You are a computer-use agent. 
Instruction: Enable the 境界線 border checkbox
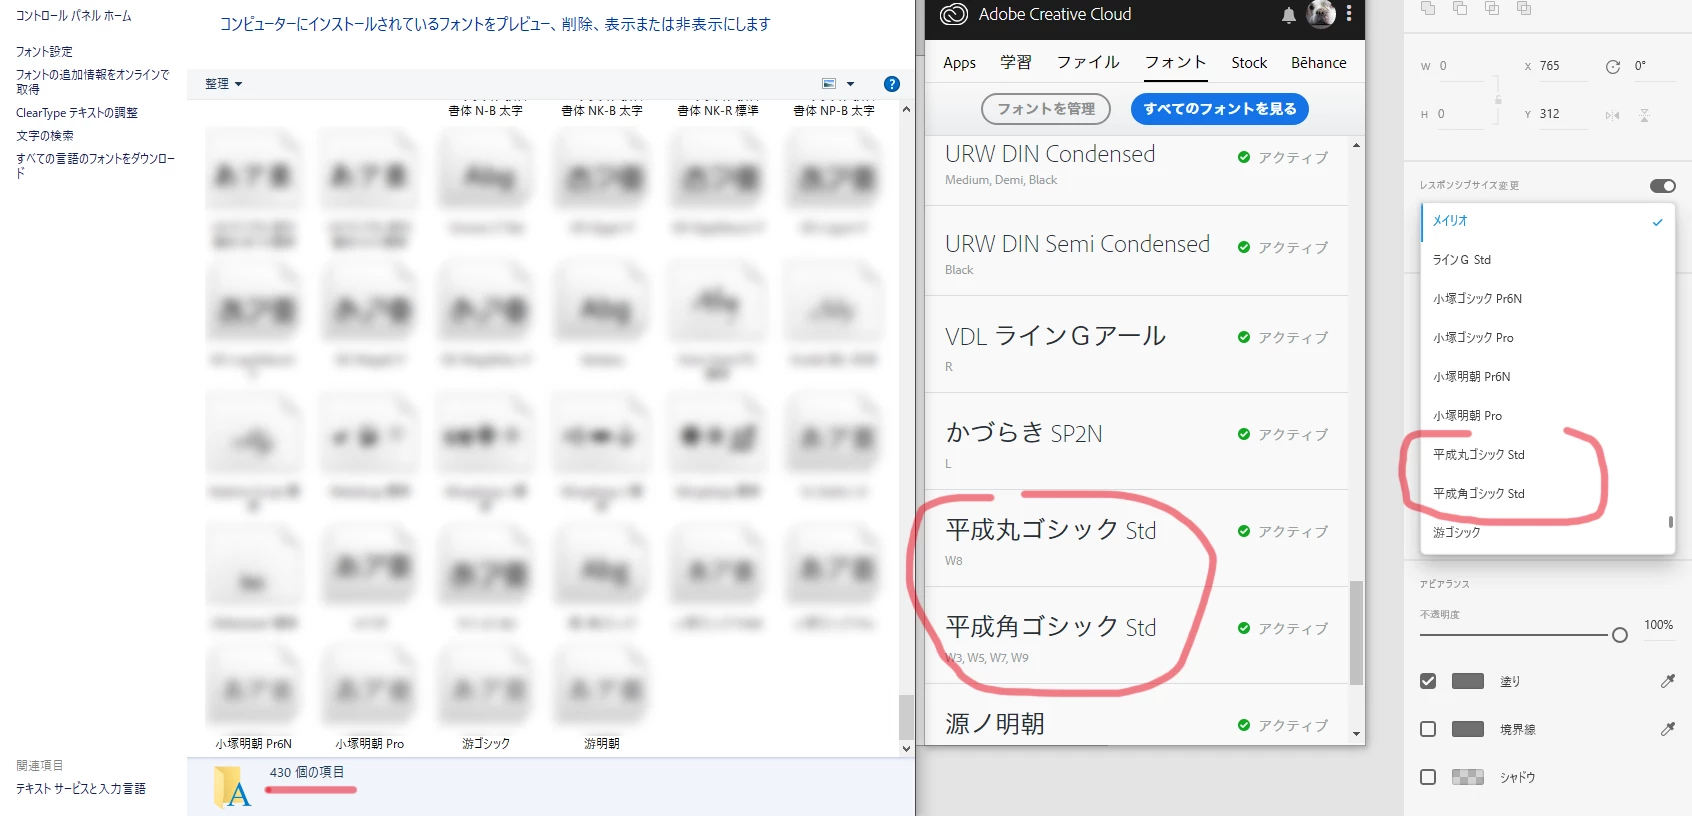point(1428,729)
